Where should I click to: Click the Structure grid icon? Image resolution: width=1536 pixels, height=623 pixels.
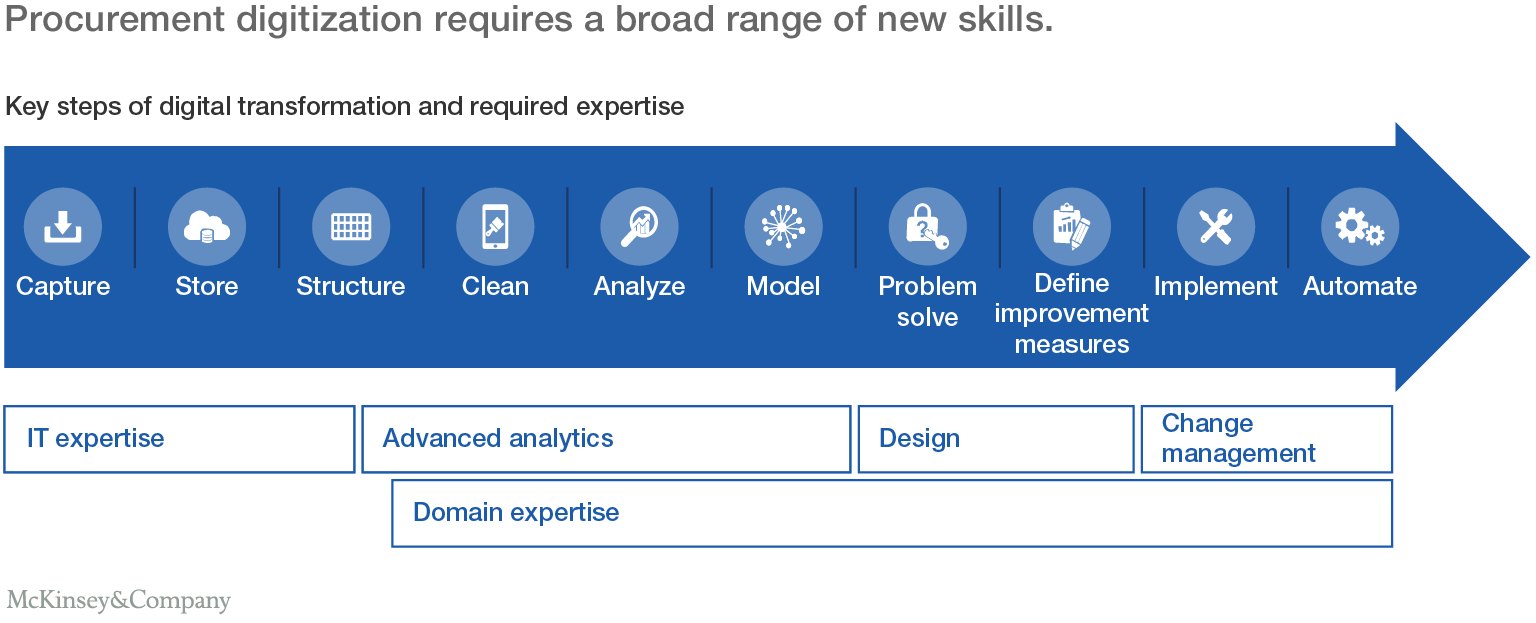coord(351,227)
